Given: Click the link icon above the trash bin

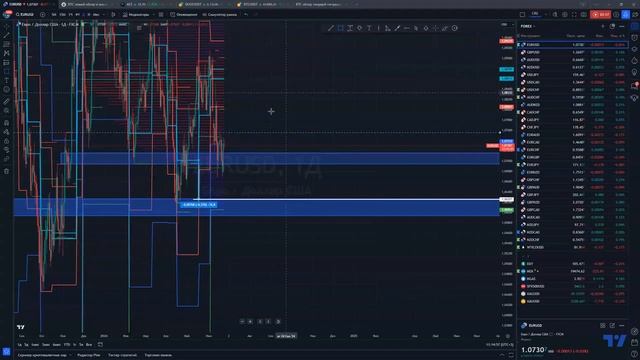Looking at the screenshot, I should (x=7, y=159).
